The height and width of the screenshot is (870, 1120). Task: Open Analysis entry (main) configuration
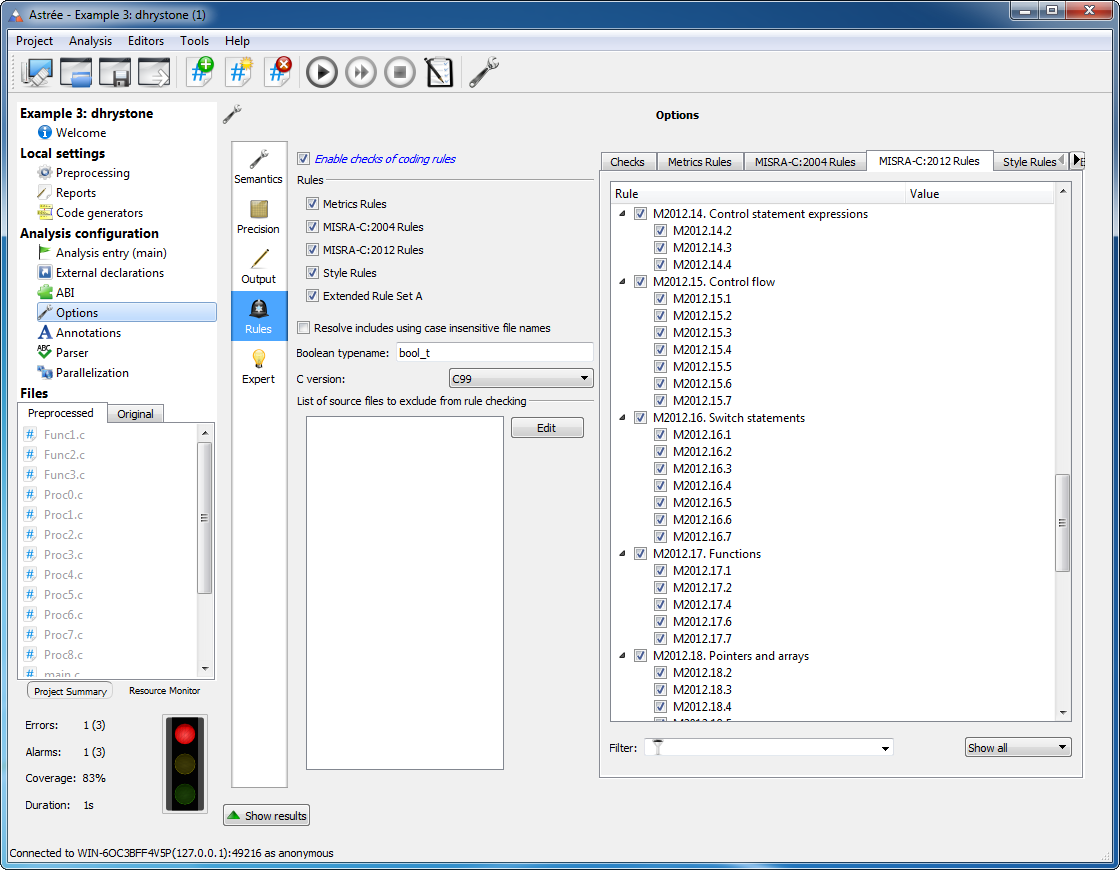111,253
